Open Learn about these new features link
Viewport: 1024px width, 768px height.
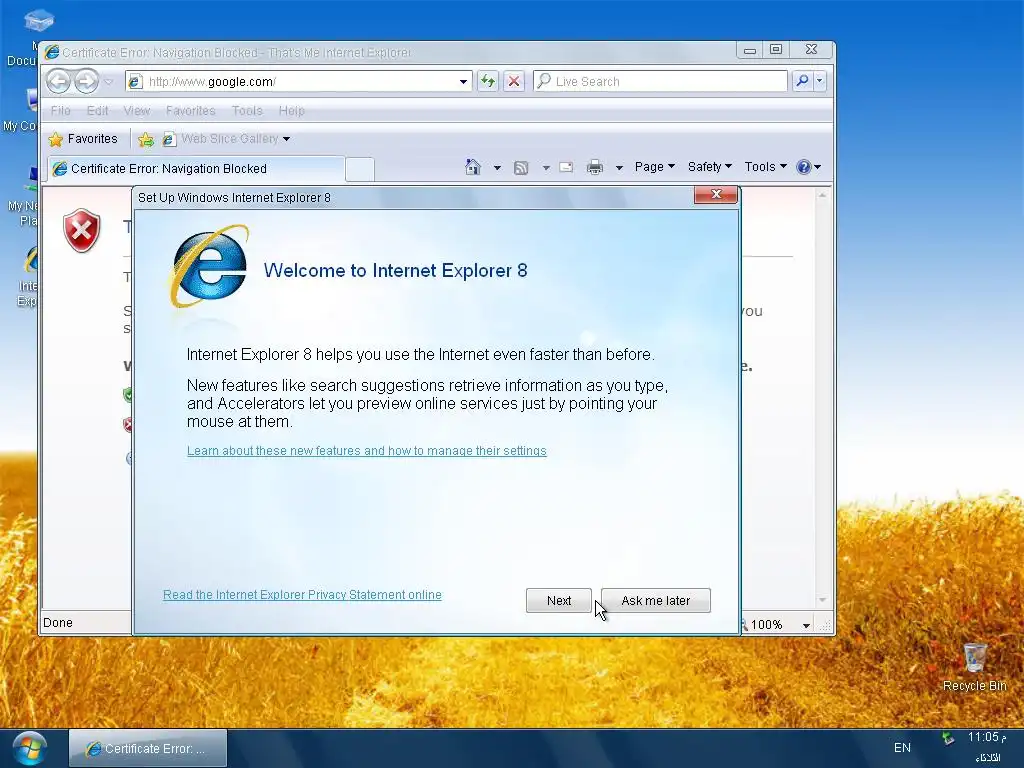click(x=366, y=451)
